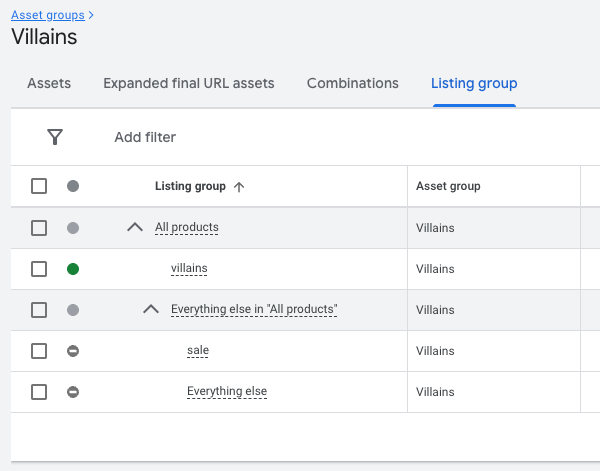Check the box for villains row
Screen dimensions: 600x471
[39, 269]
